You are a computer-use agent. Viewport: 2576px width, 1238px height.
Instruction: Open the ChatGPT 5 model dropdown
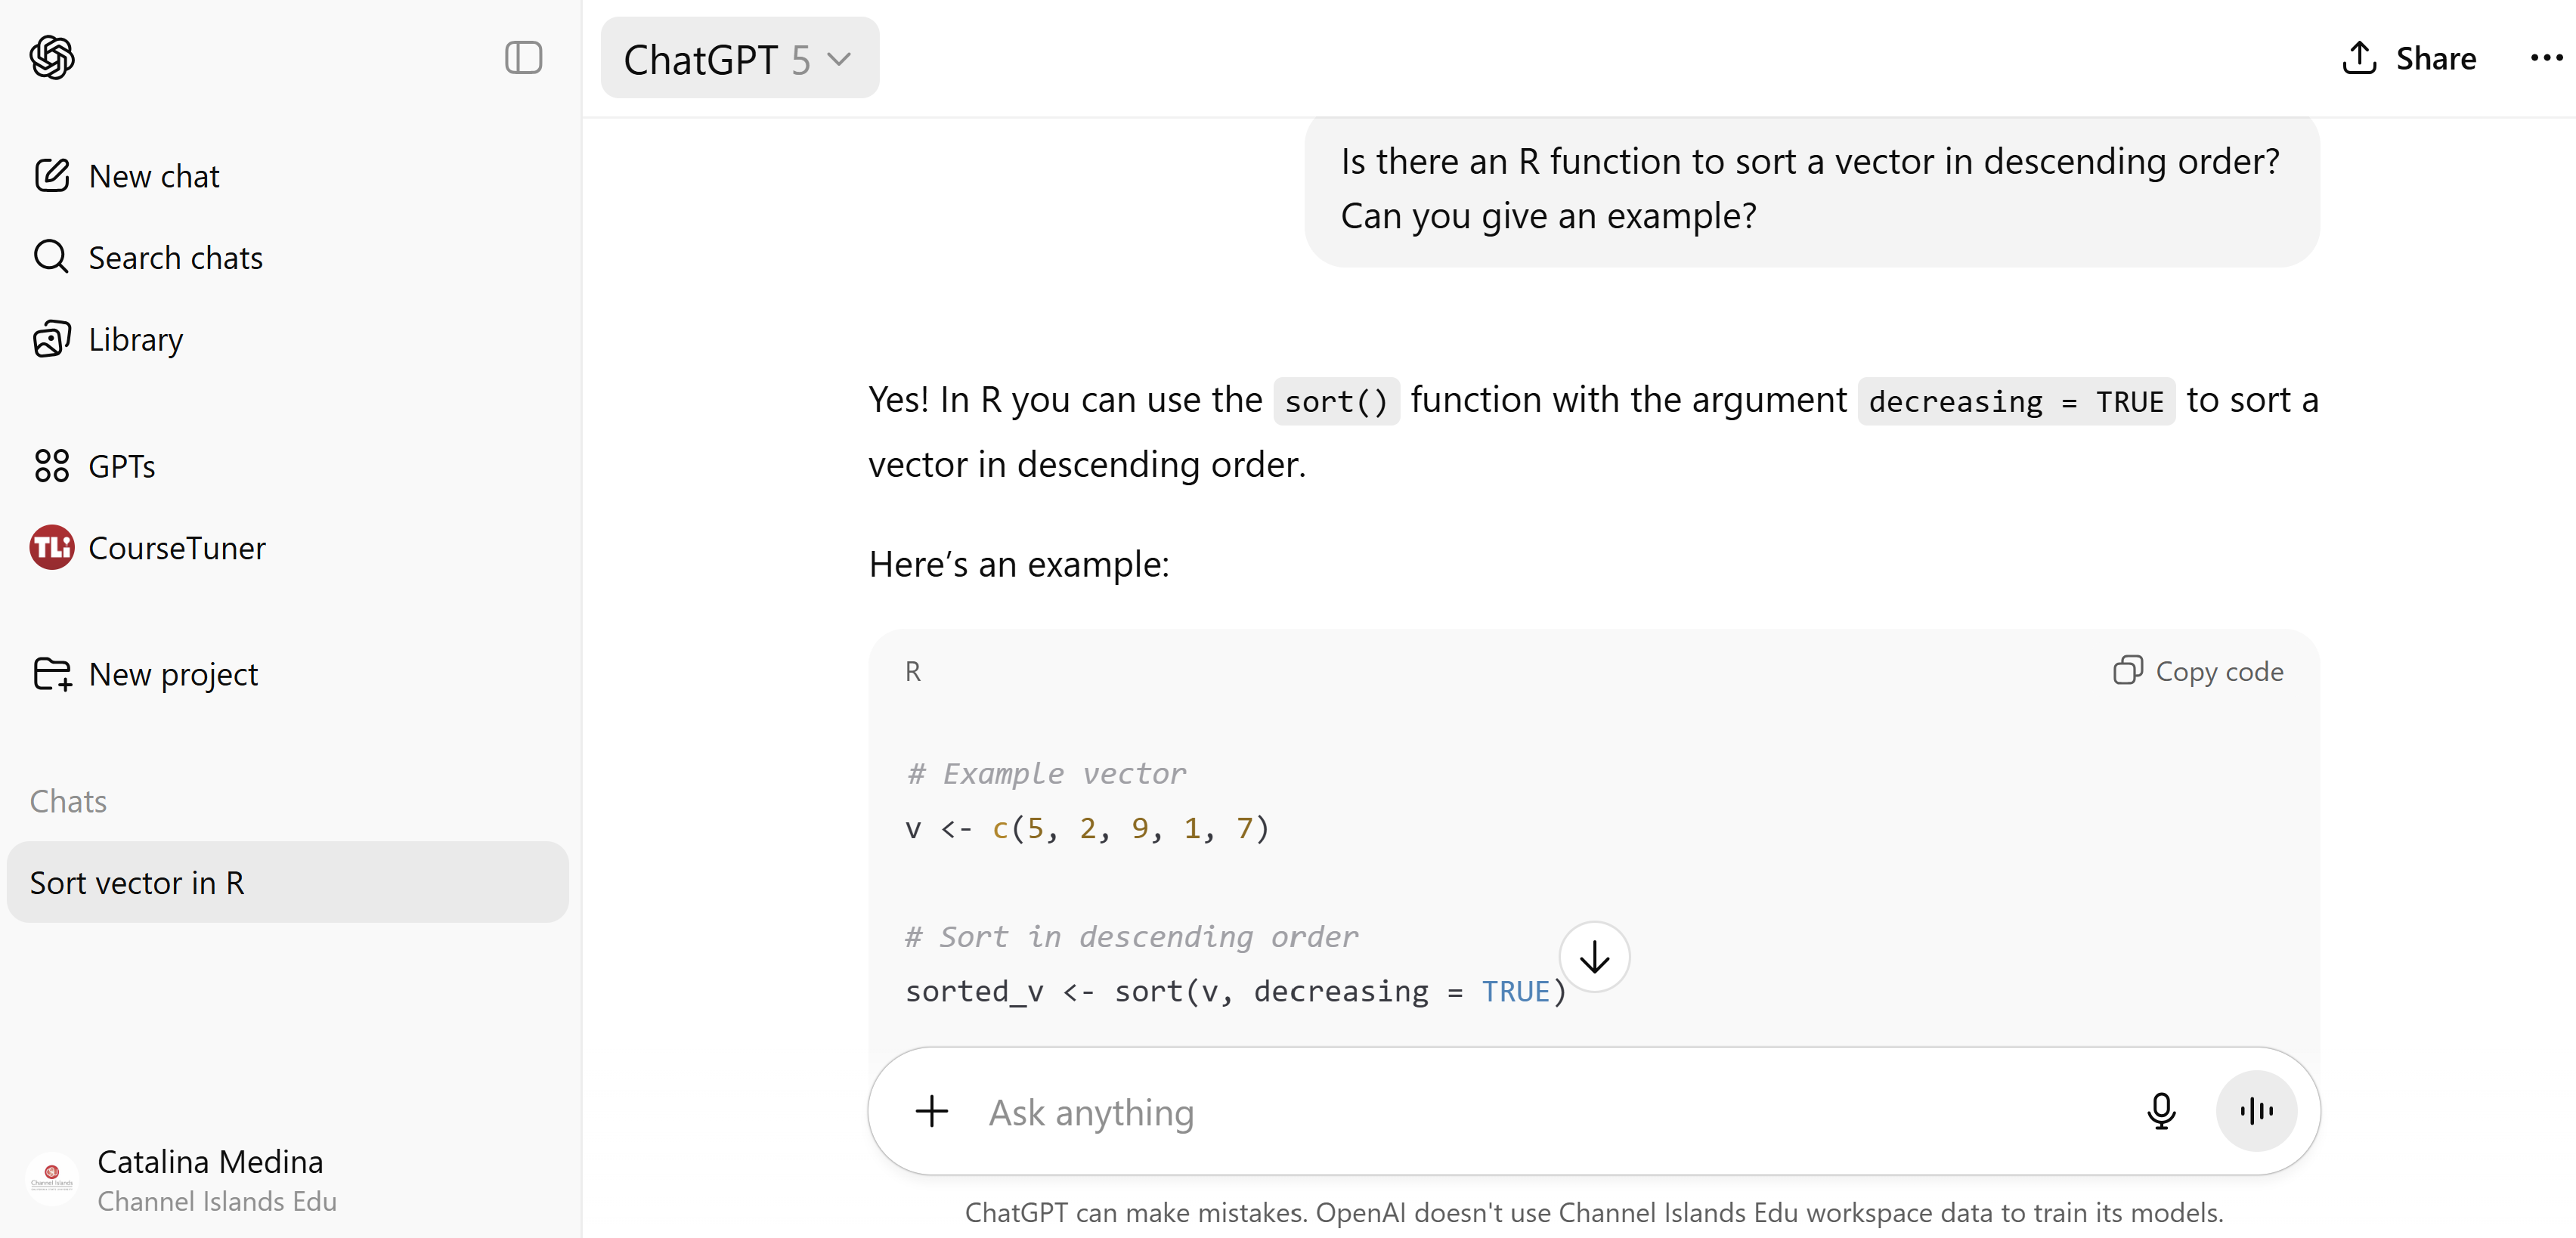(739, 59)
